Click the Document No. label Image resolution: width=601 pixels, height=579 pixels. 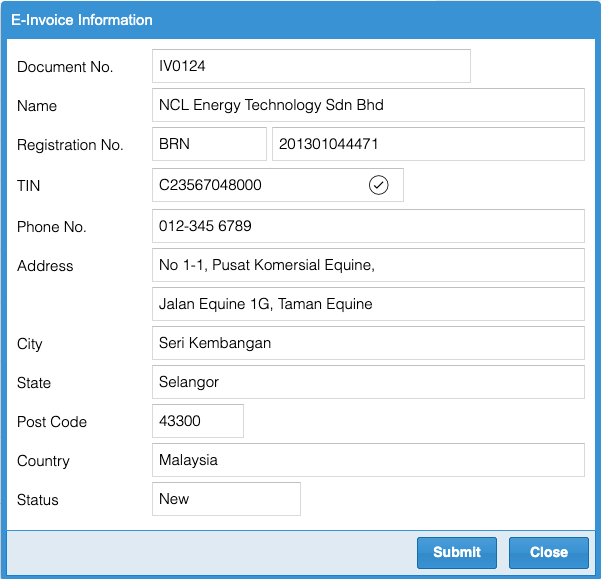coord(65,67)
